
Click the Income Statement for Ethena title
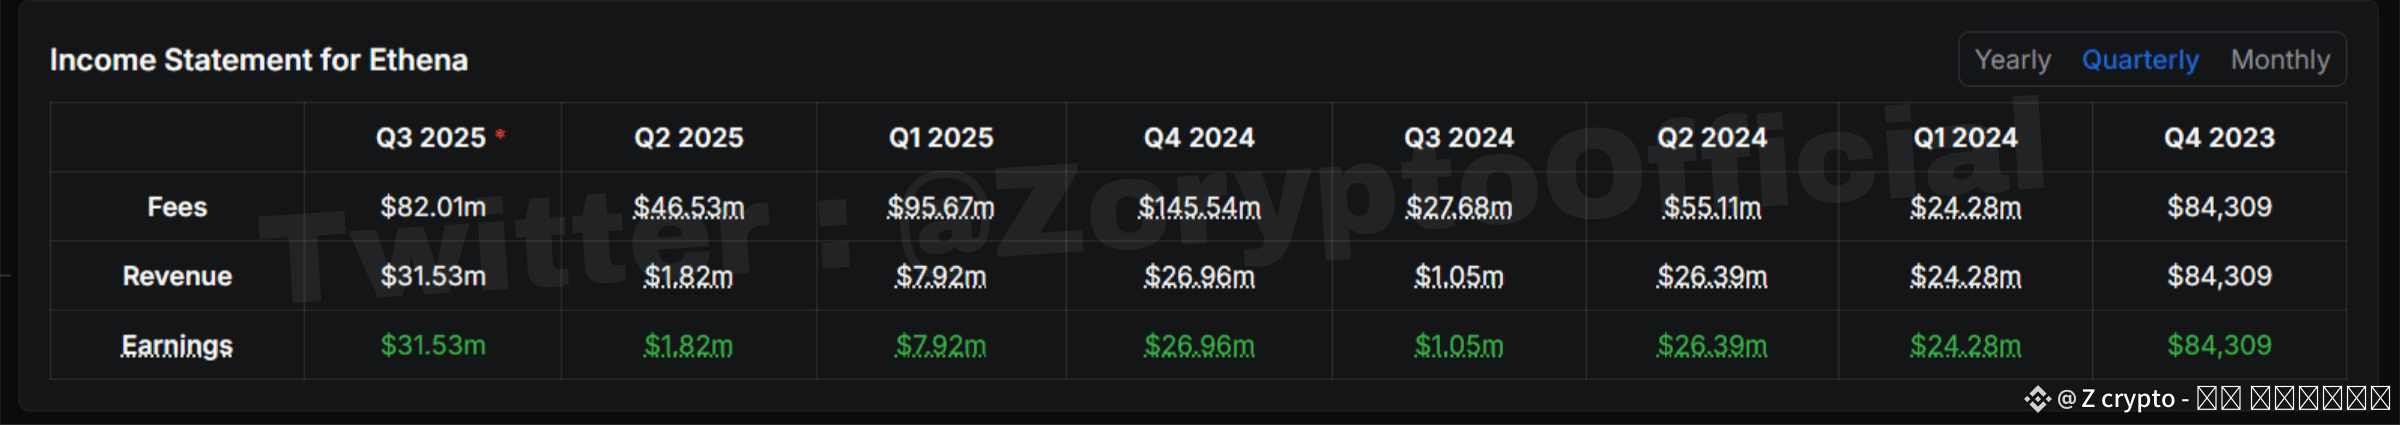[259, 60]
